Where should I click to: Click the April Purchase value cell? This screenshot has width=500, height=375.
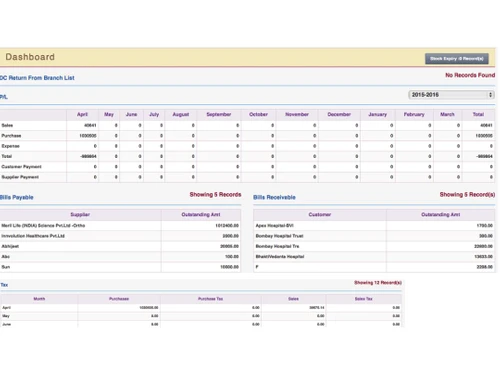tap(82, 136)
